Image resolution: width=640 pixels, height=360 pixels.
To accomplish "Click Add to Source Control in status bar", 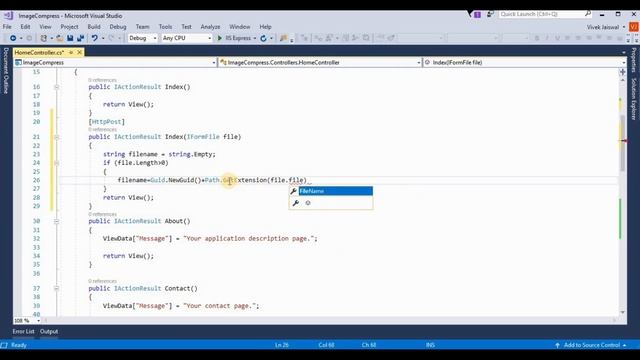I will point(591,345).
